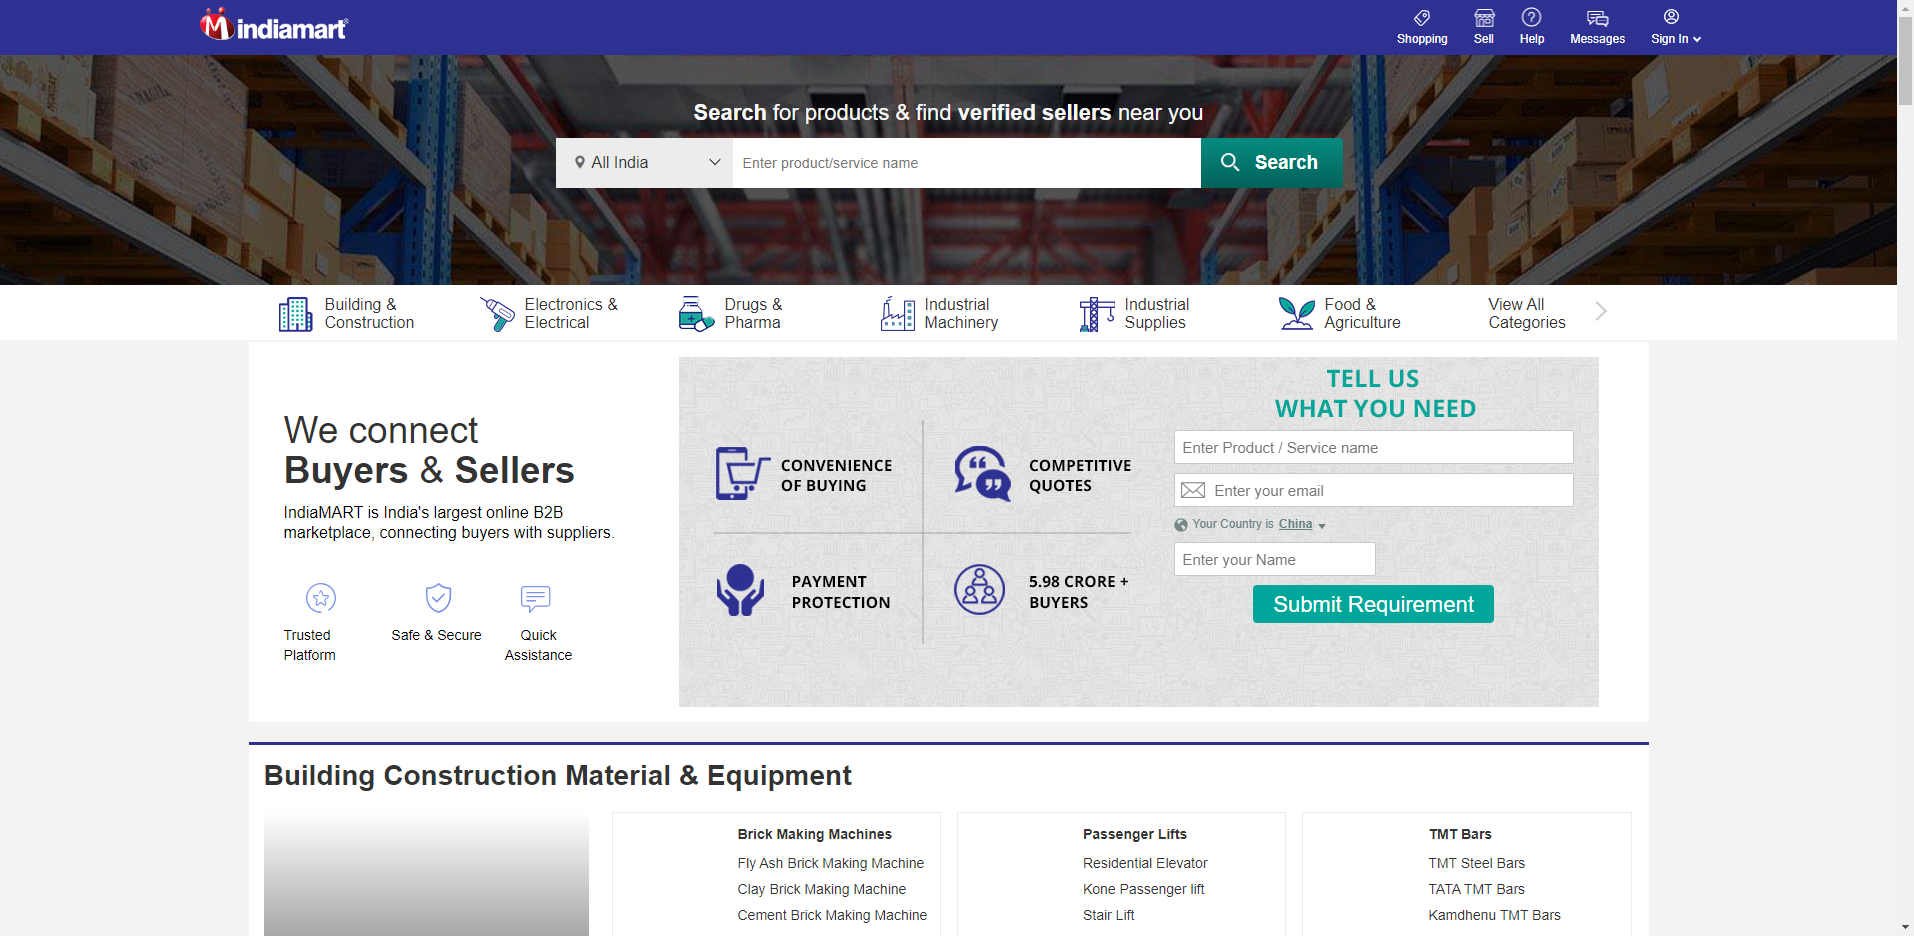Image resolution: width=1914 pixels, height=936 pixels.
Task: Click the green Search button
Action: pyautogui.click(x=1272, y=163)
